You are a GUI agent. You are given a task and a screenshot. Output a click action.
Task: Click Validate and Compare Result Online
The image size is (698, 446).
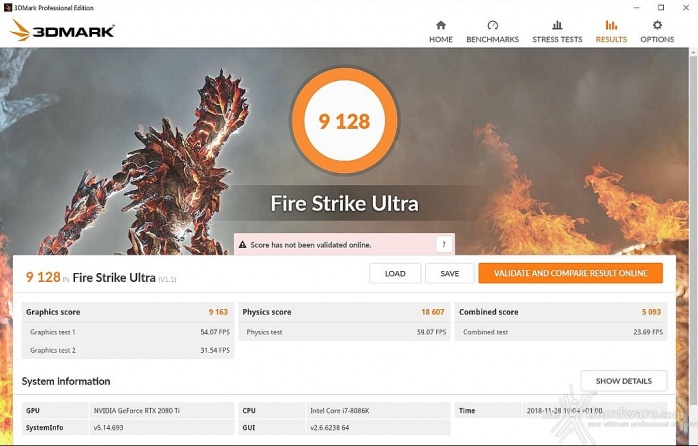tap(570, 273)
